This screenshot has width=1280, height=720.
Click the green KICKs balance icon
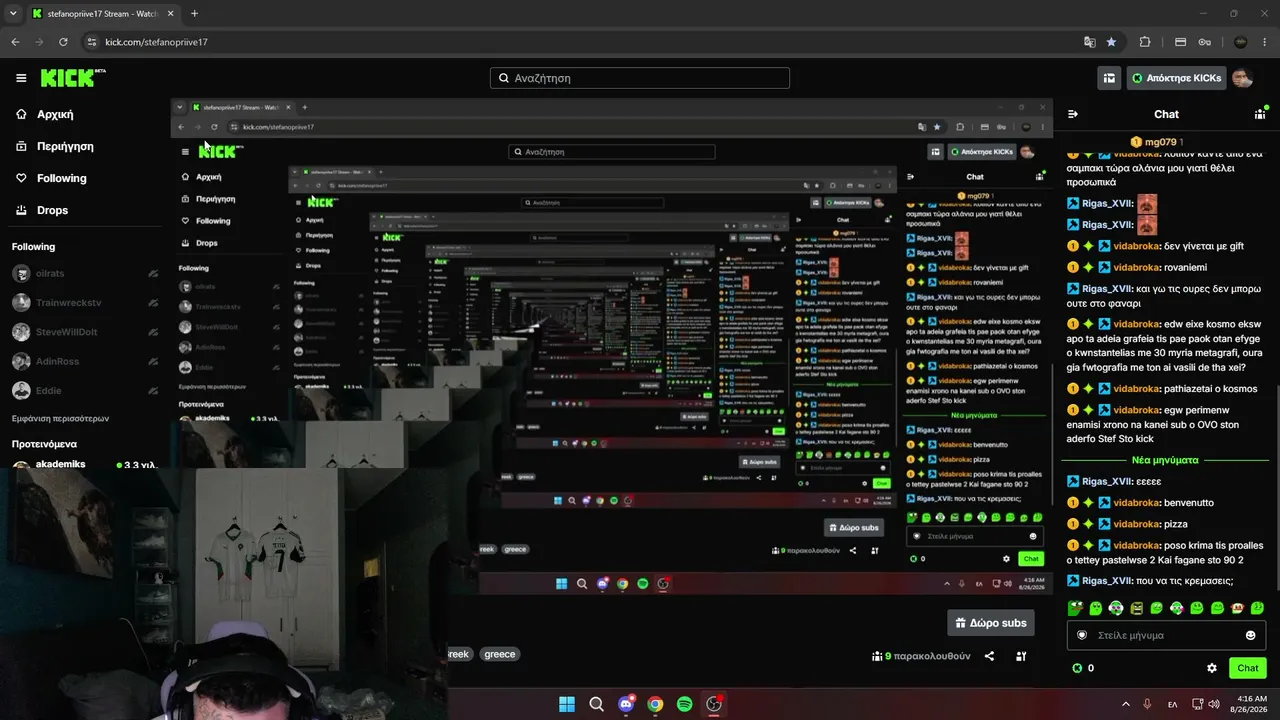pos(1077,668)
